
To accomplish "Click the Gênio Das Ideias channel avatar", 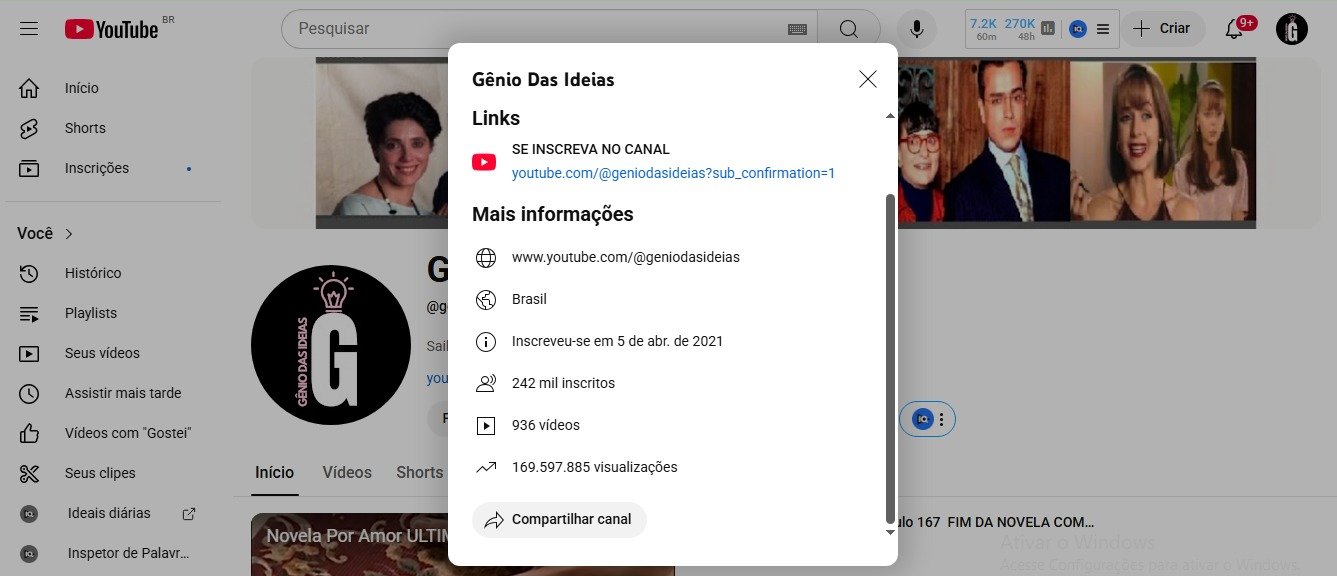I will 330,345.
